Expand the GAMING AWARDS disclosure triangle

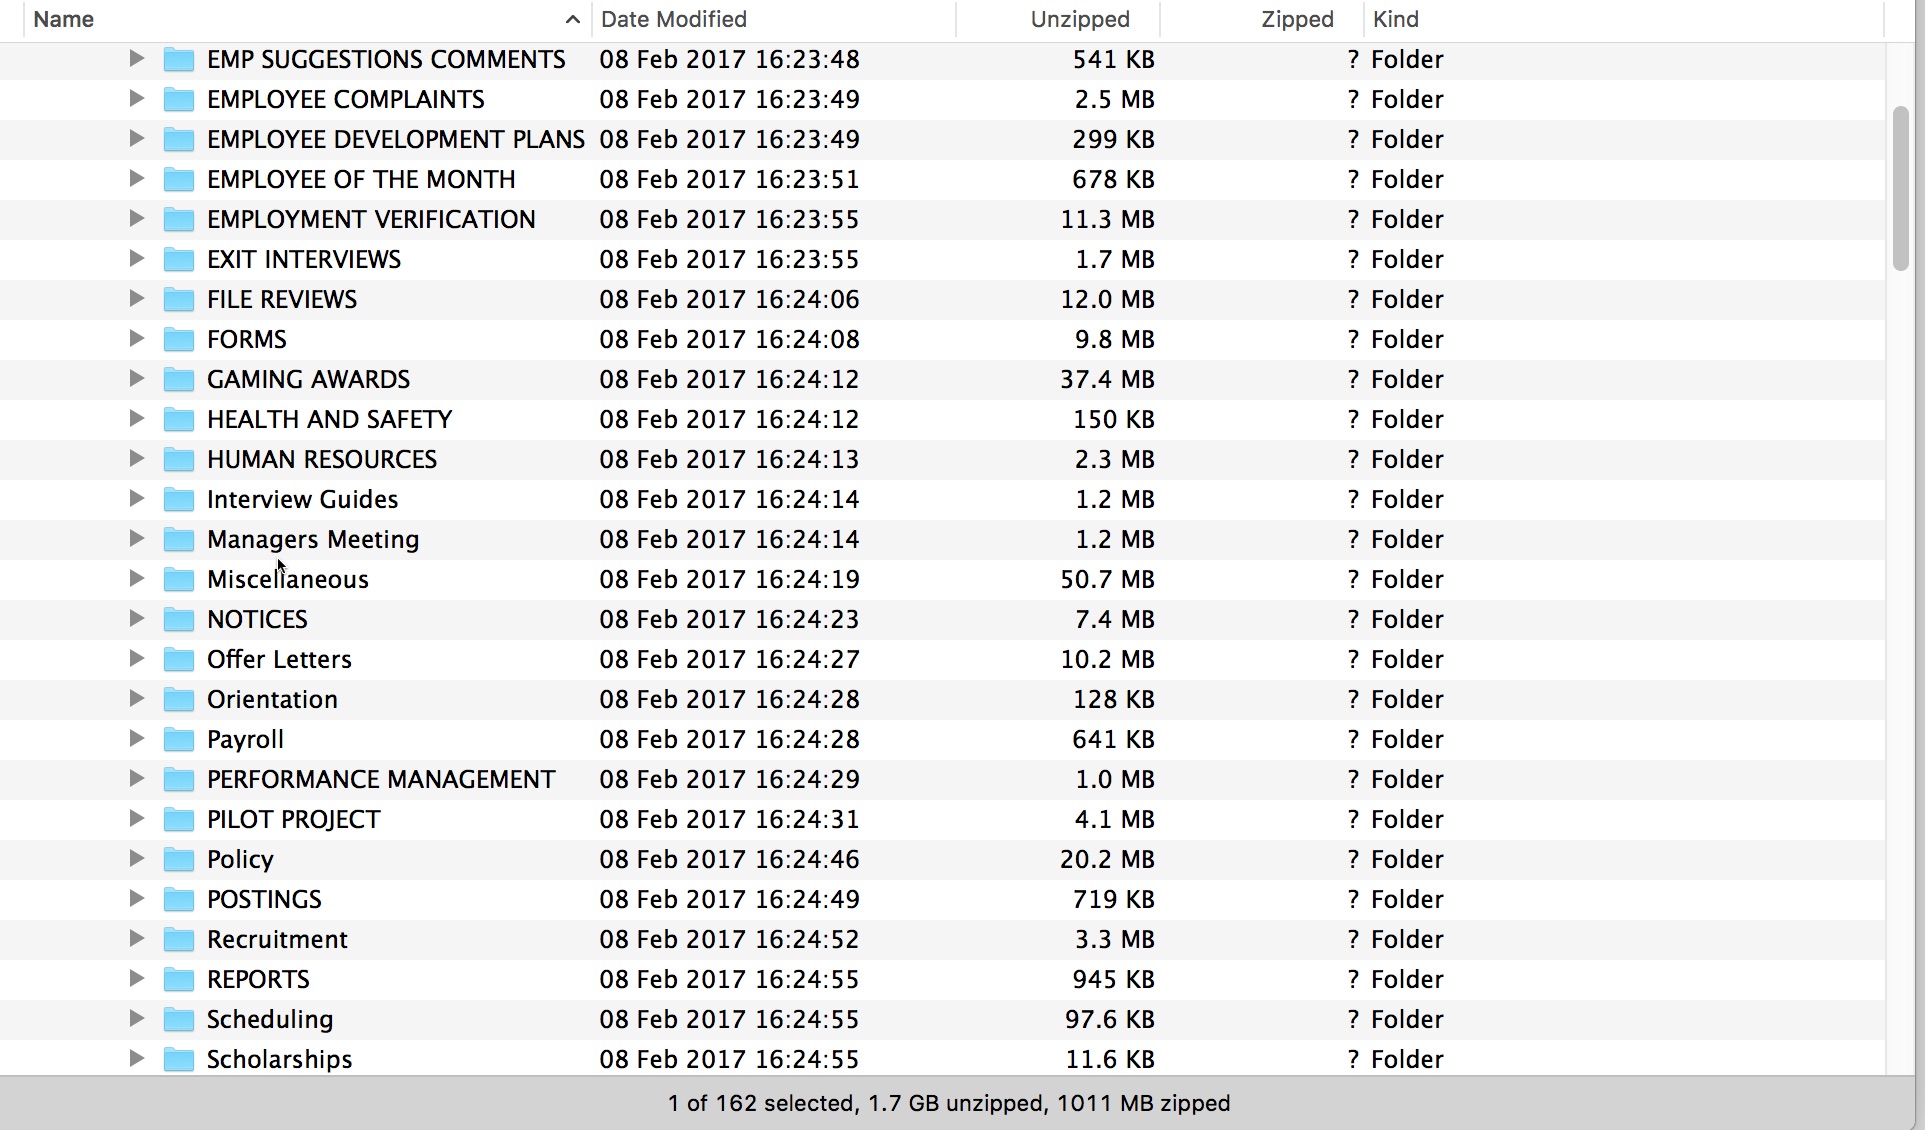click(x=137, y=379)
